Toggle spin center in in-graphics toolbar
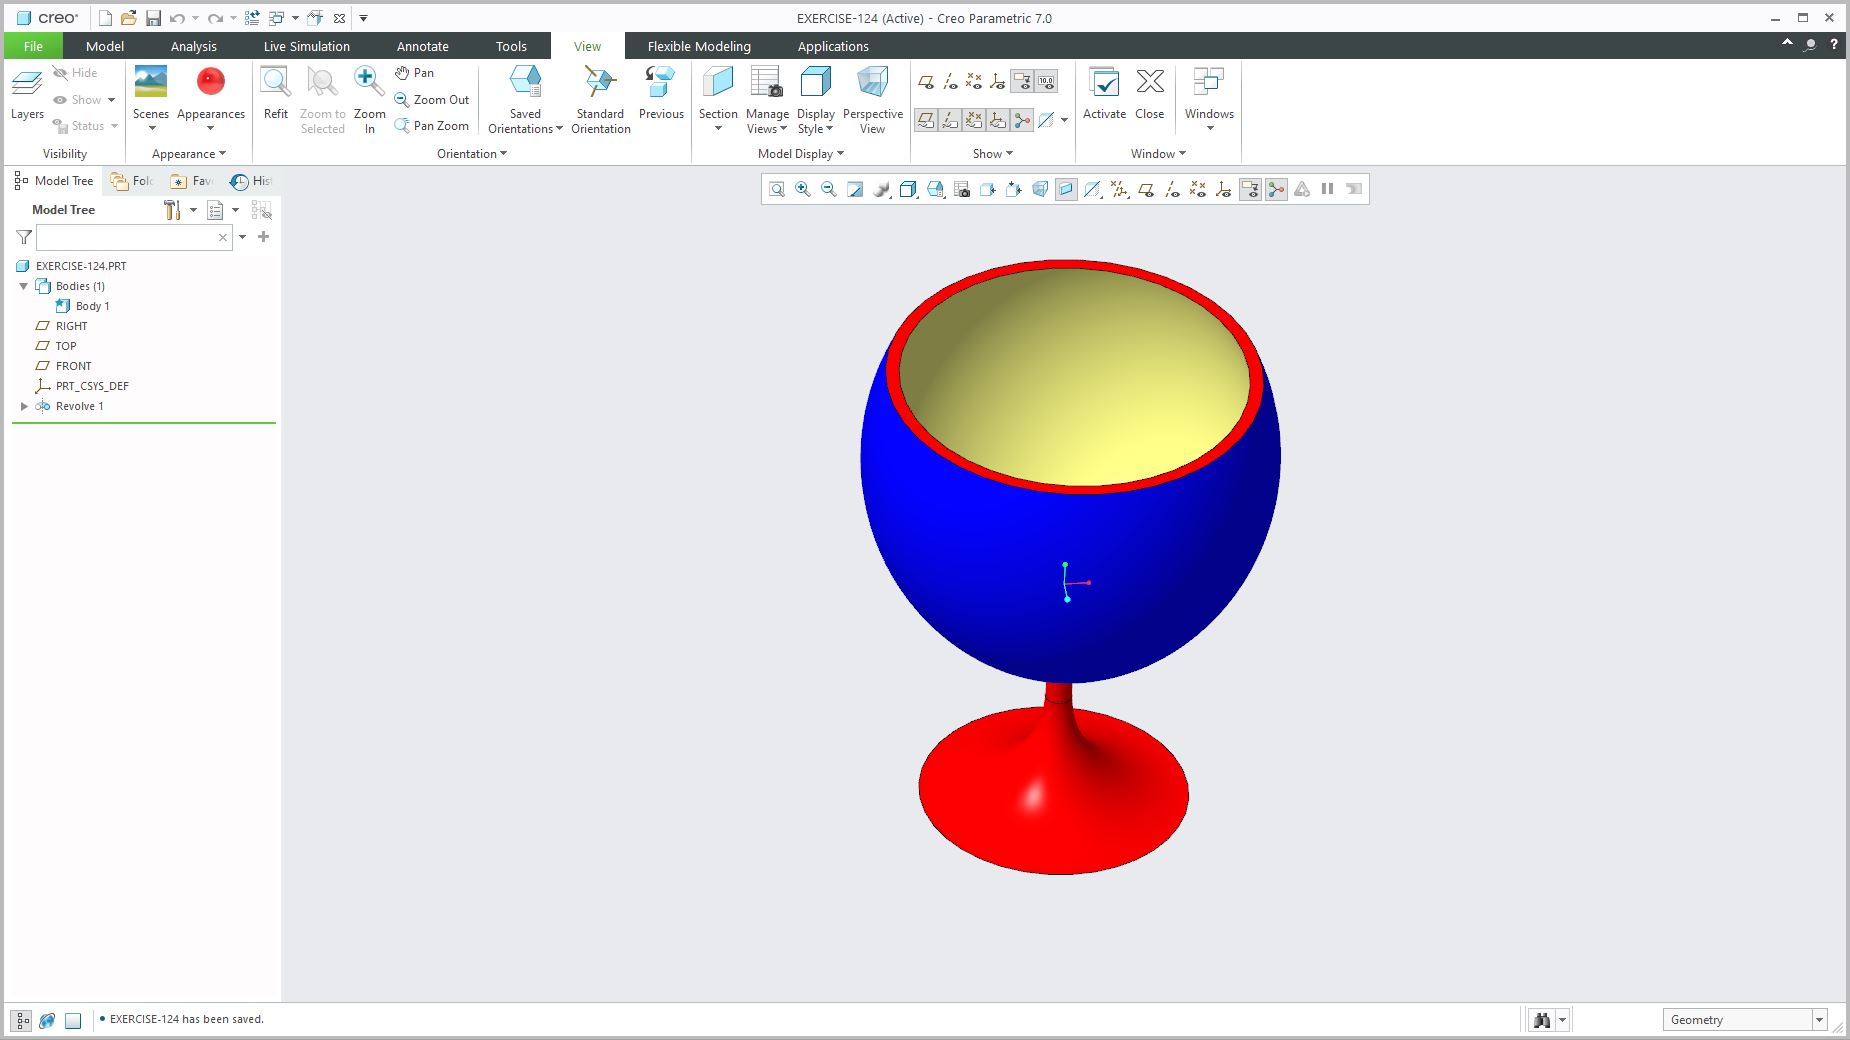Viewport: 1850px width, 1040px height. pyautogui.click(x=1276, y=189)
